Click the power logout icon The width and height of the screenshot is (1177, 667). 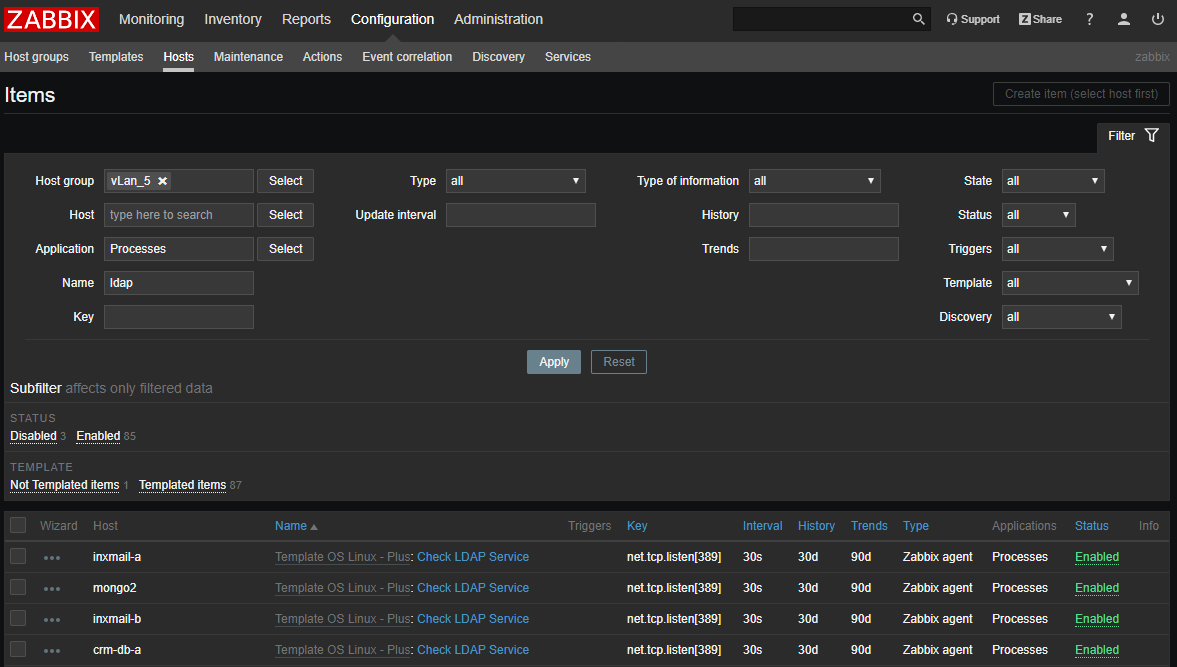click(x=1158, y=19)
